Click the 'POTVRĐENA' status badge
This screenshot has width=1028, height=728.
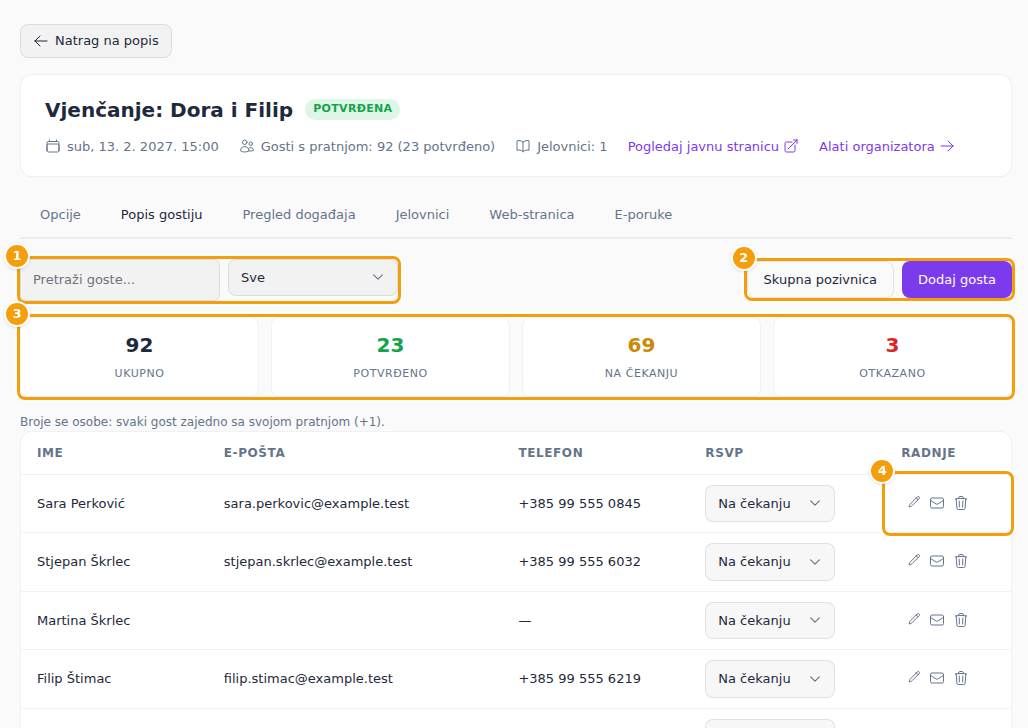point(352,108)
